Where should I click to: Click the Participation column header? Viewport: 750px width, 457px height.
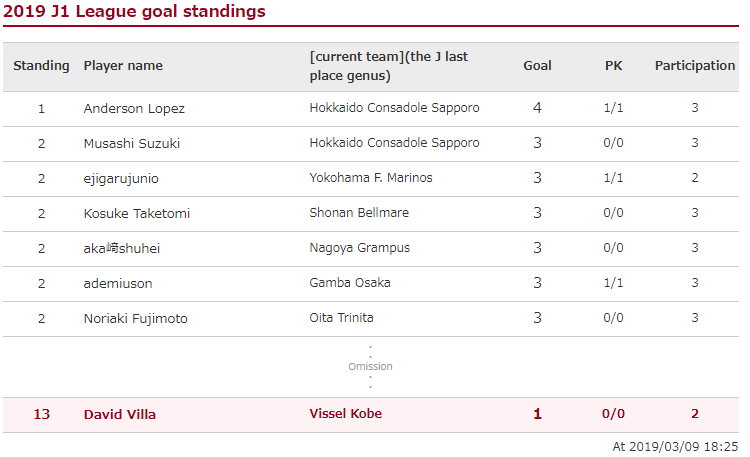click(695, 66)
